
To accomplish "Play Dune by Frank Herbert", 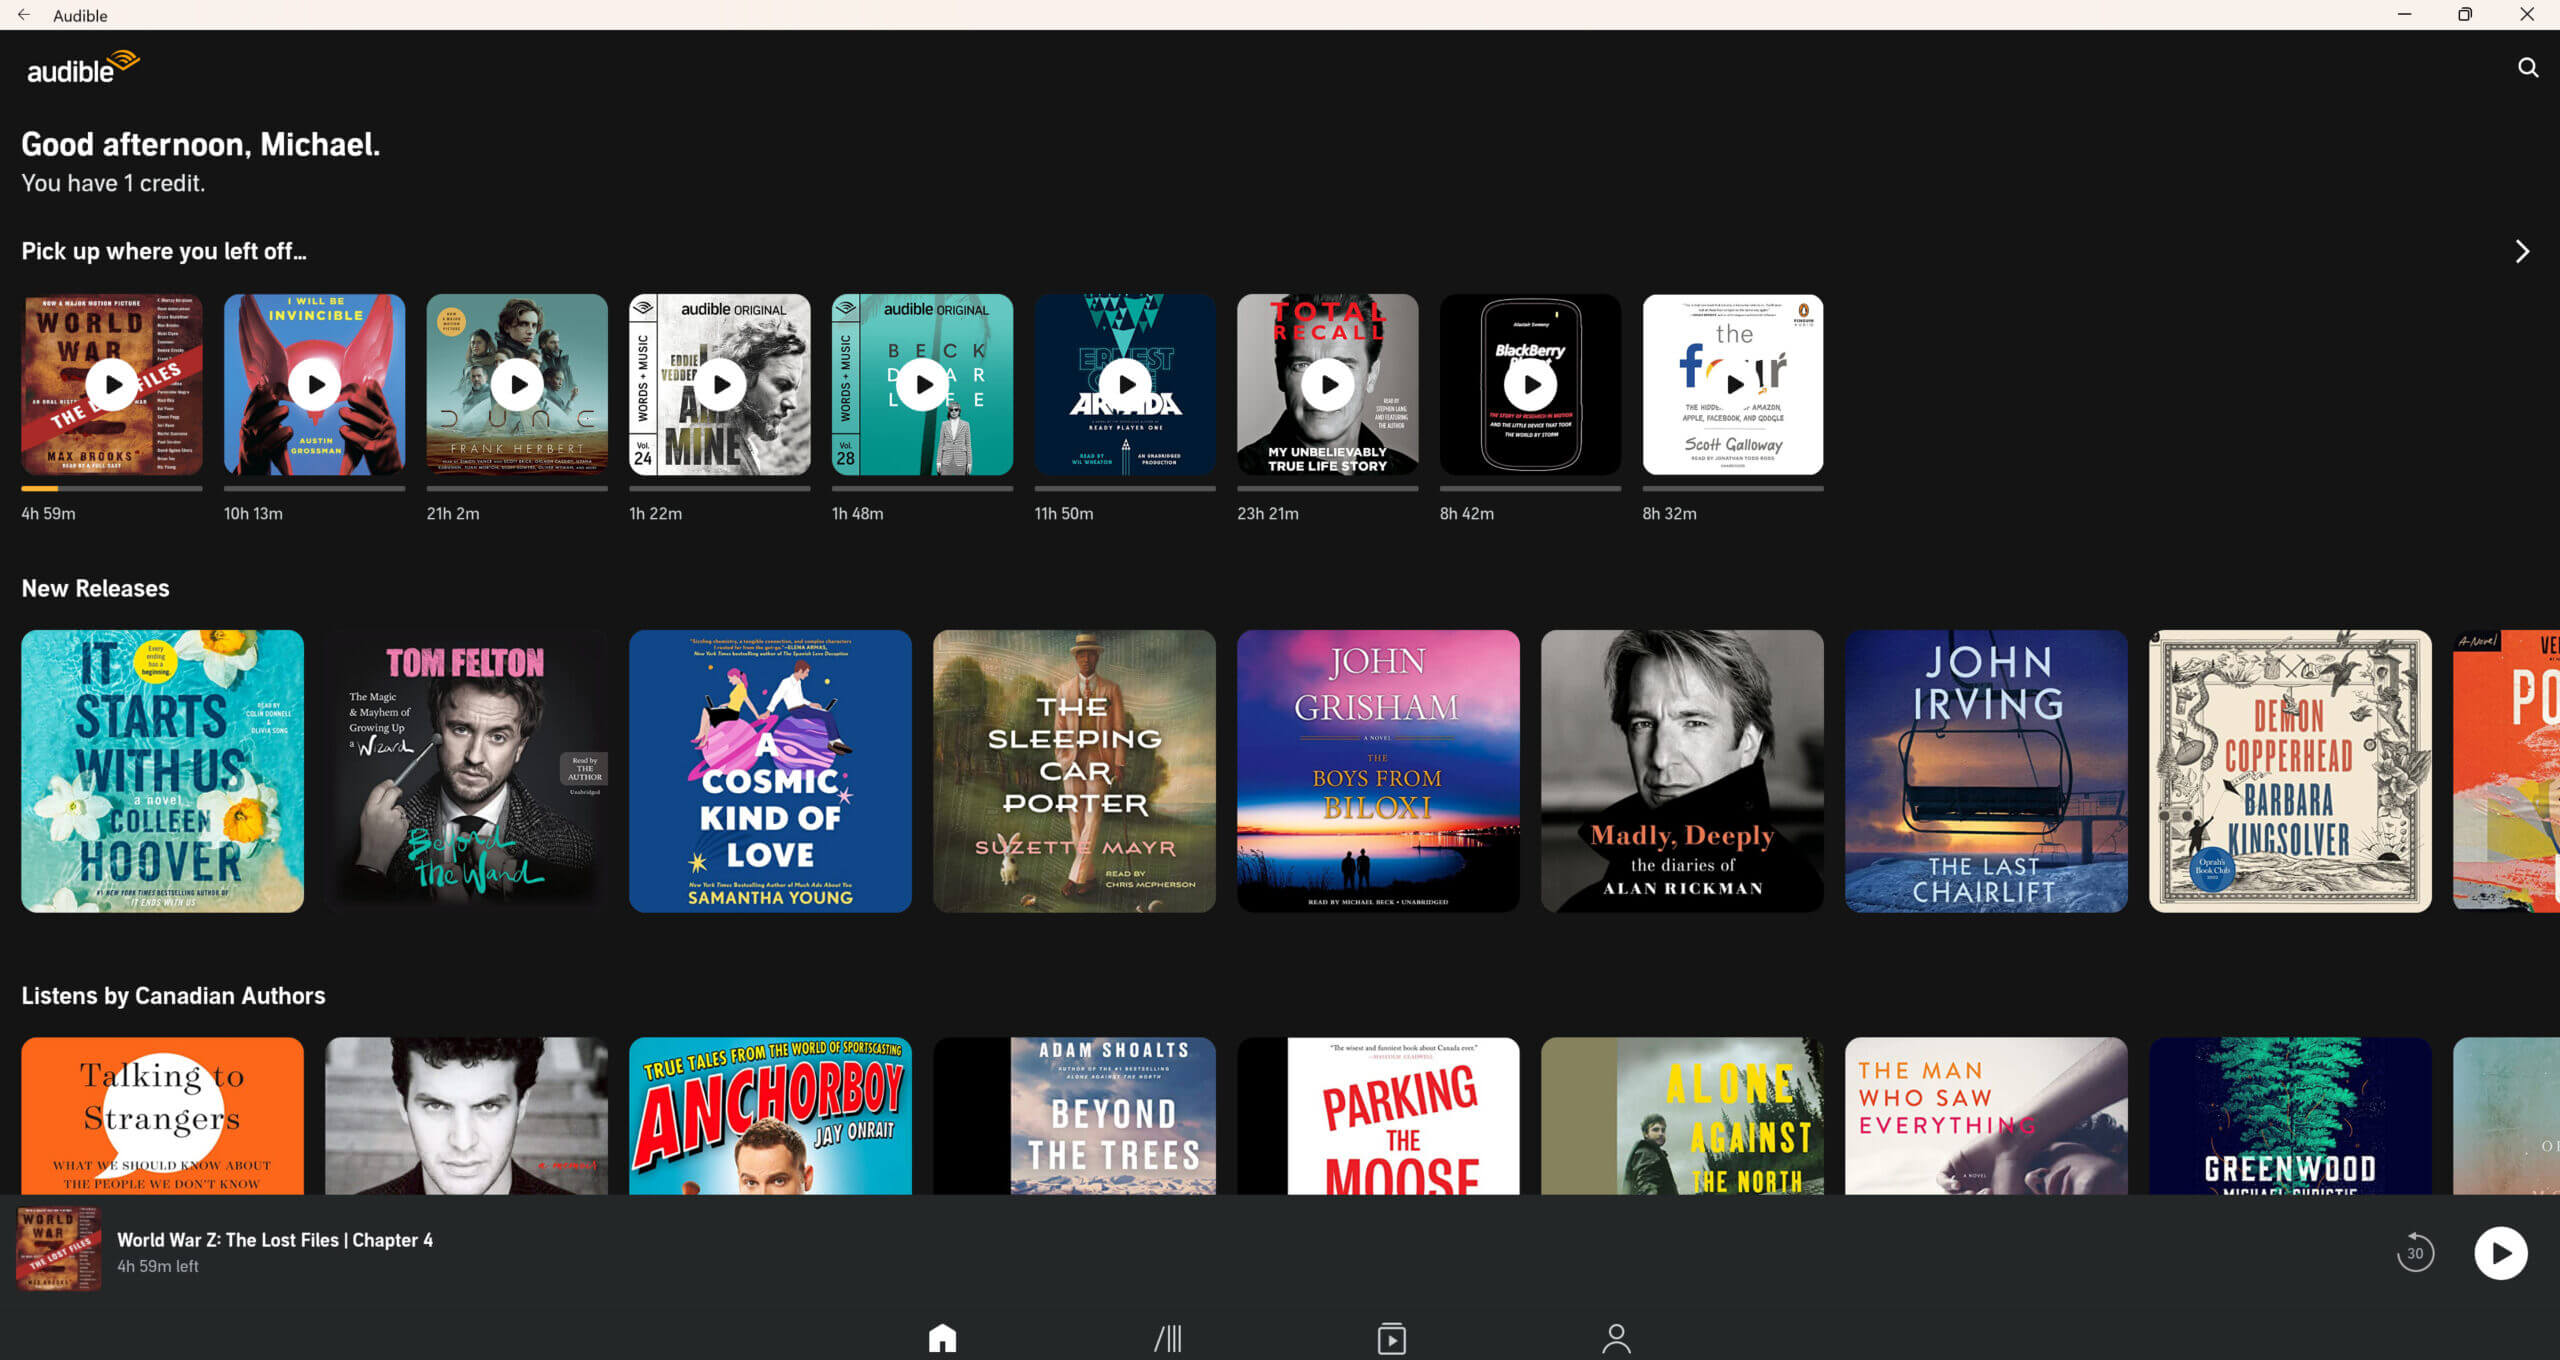I will point(517,384).
